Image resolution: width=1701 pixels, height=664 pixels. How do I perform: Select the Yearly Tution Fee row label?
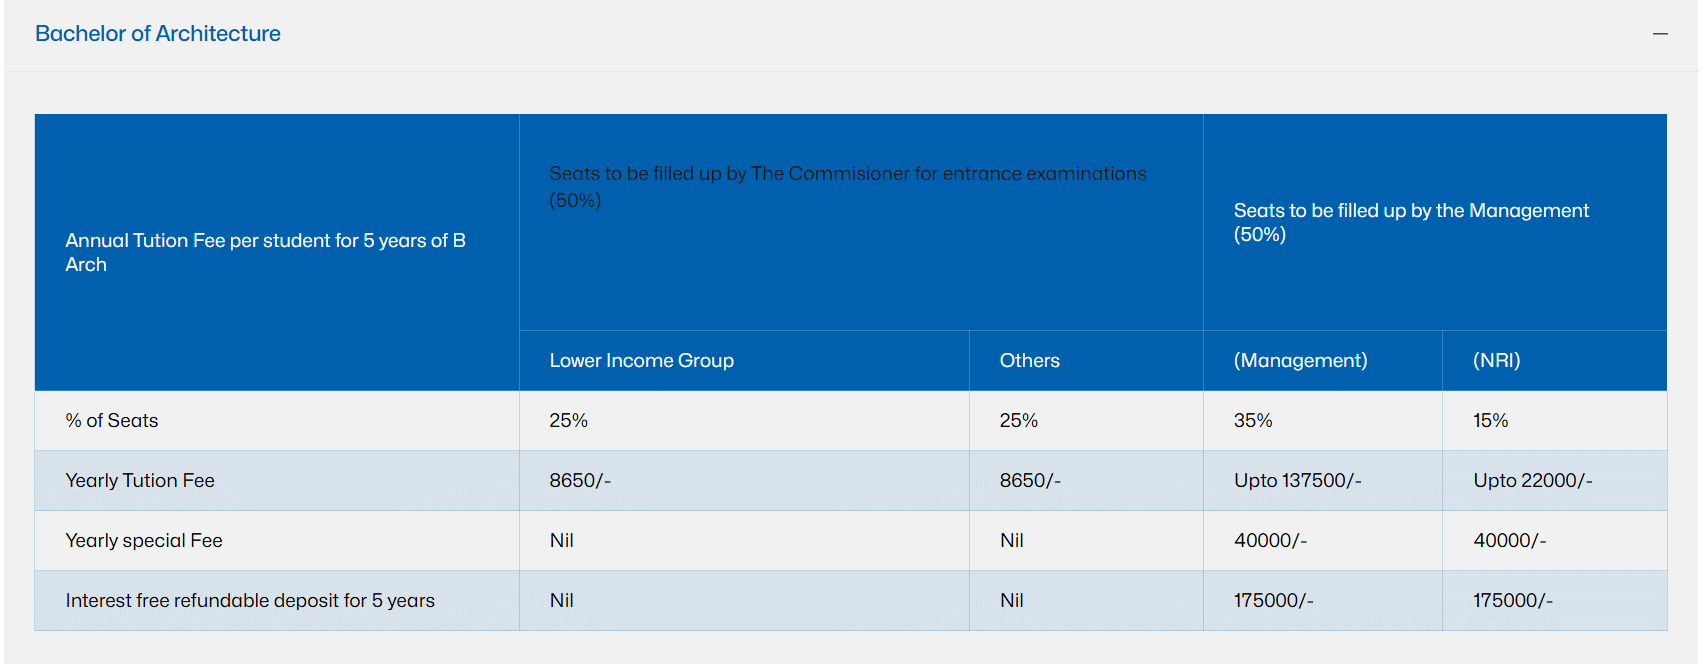click(140, 480)
